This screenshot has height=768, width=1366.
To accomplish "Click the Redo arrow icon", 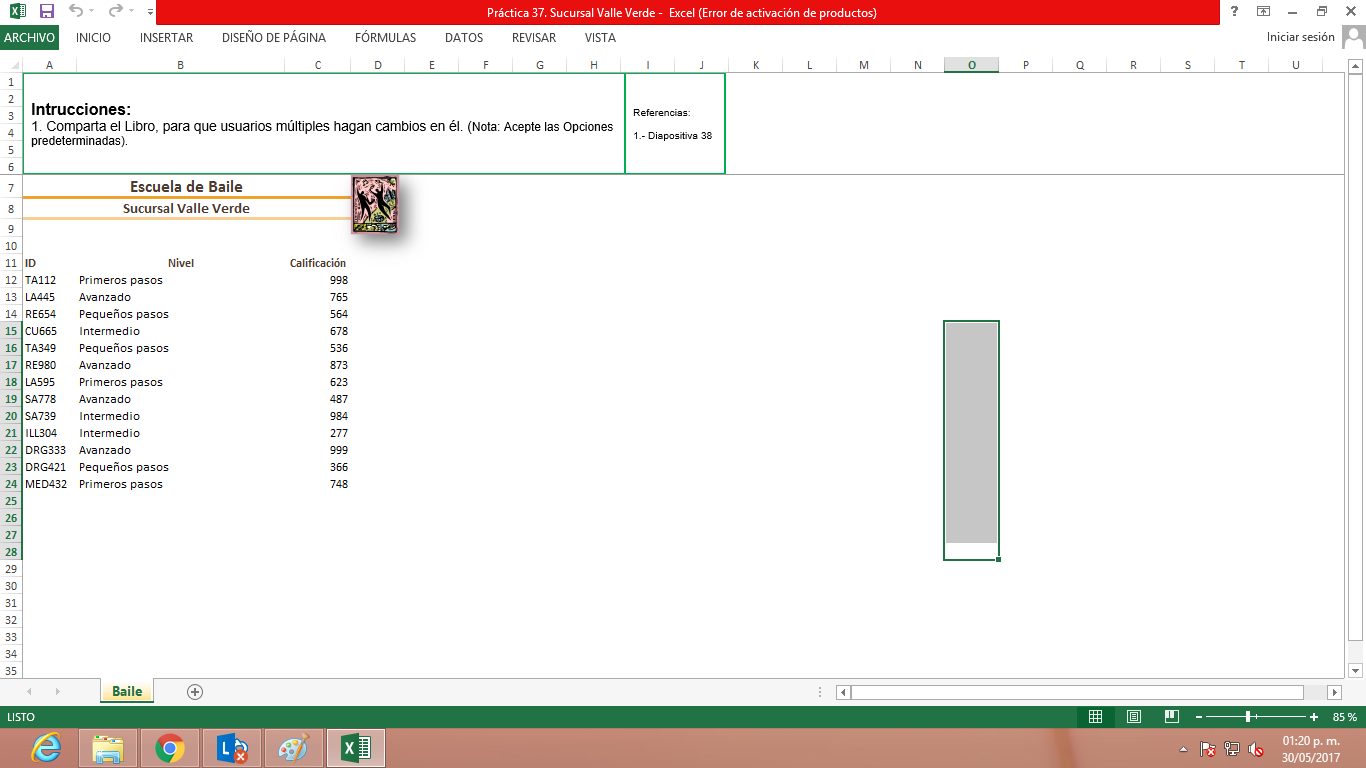I will (114, 12).
